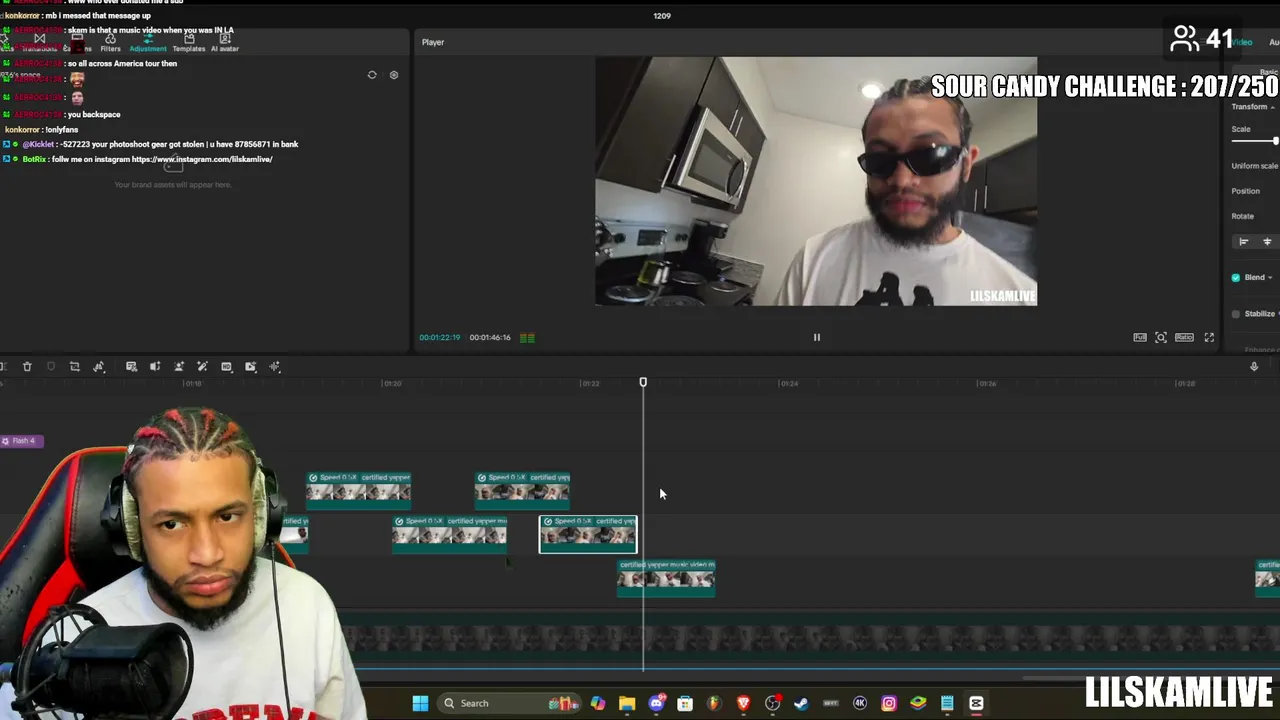Delete the selected clip with the trash icon
This screenshot has height=720, width=1280.
tap(27, 367)
